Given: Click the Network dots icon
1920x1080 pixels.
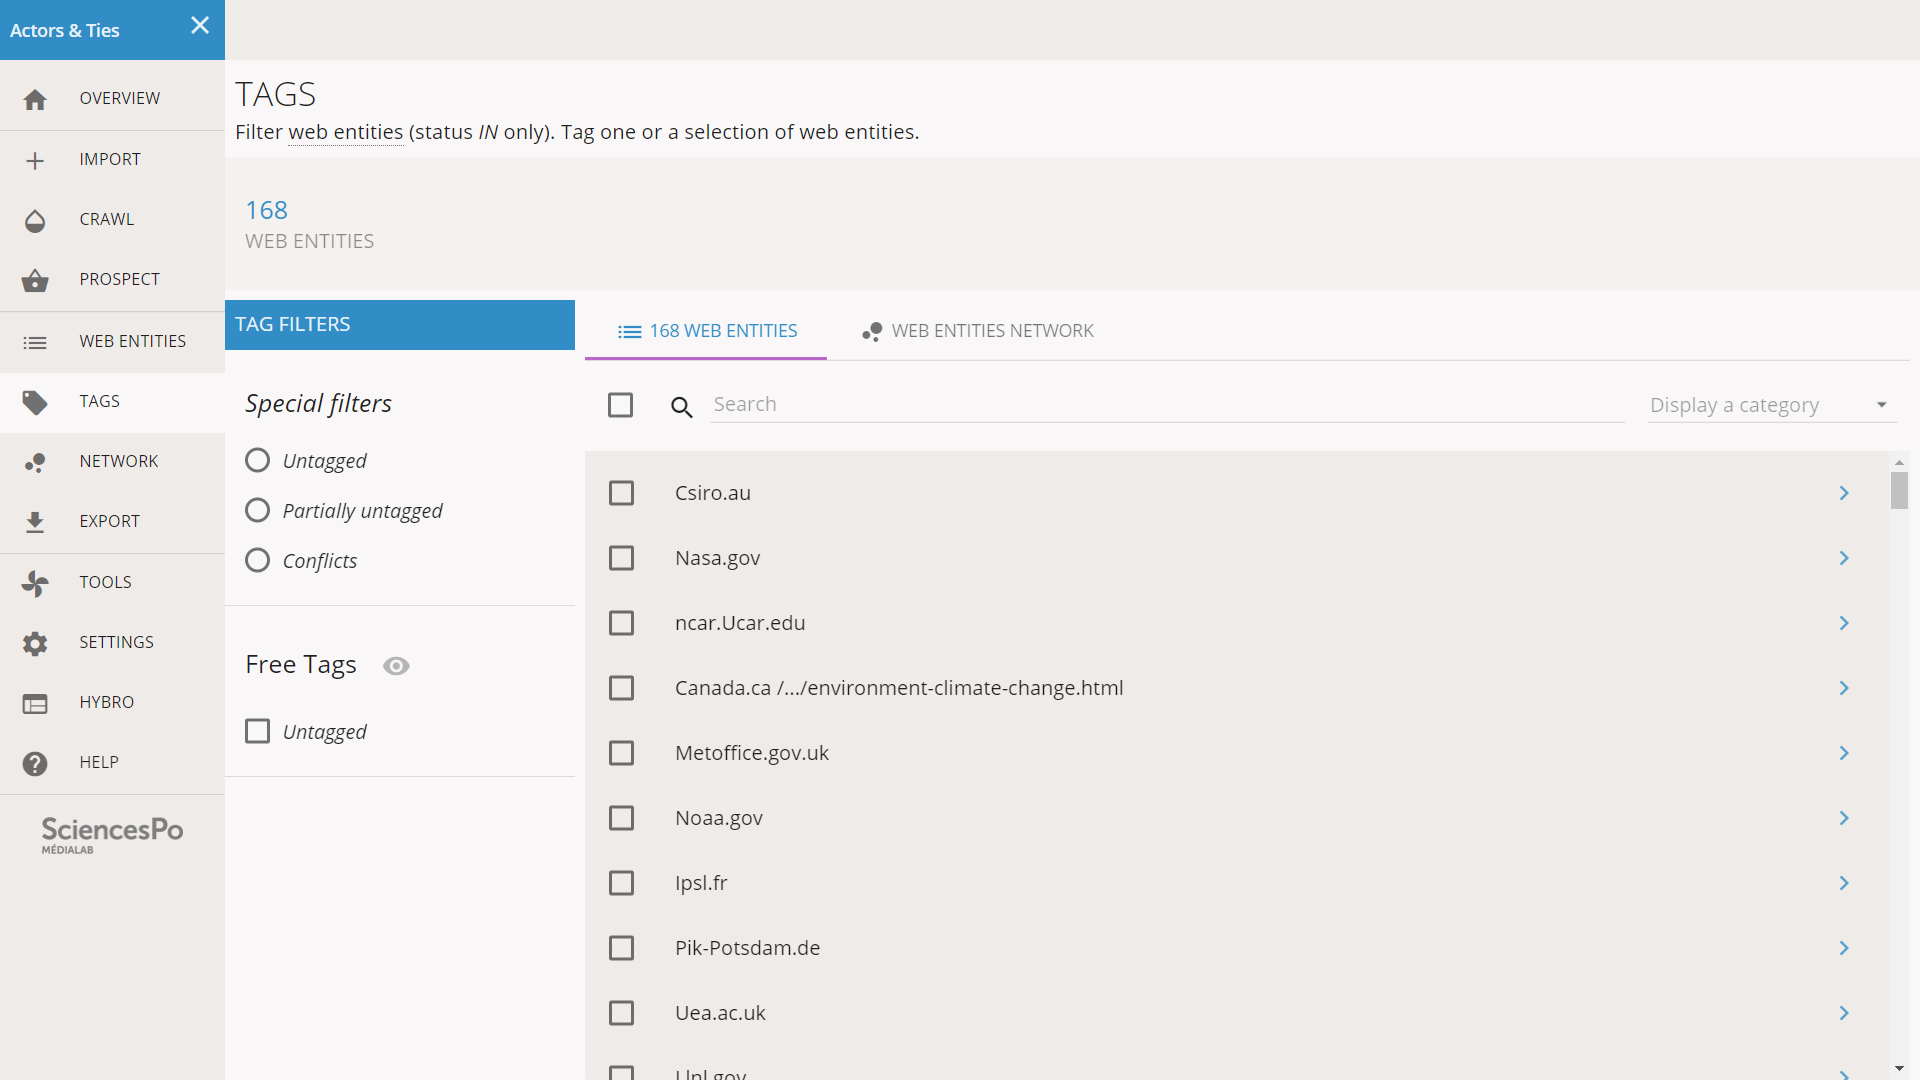Looking at the screenshot, I should click(35, 462).
